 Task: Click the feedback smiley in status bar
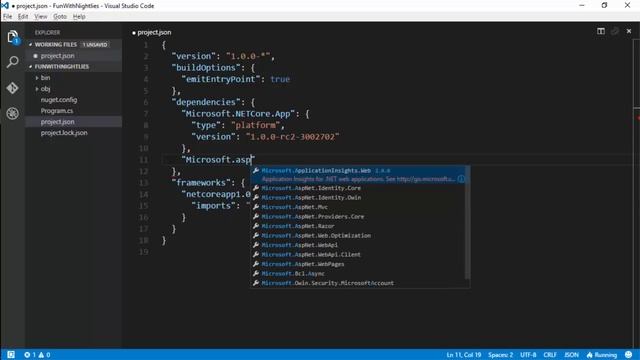point(629,355)
